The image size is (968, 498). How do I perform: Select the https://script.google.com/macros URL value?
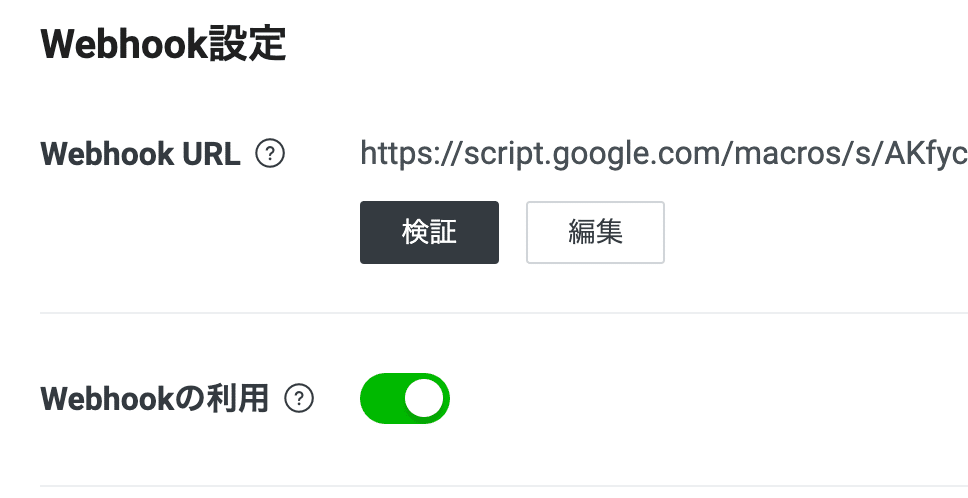660,154
